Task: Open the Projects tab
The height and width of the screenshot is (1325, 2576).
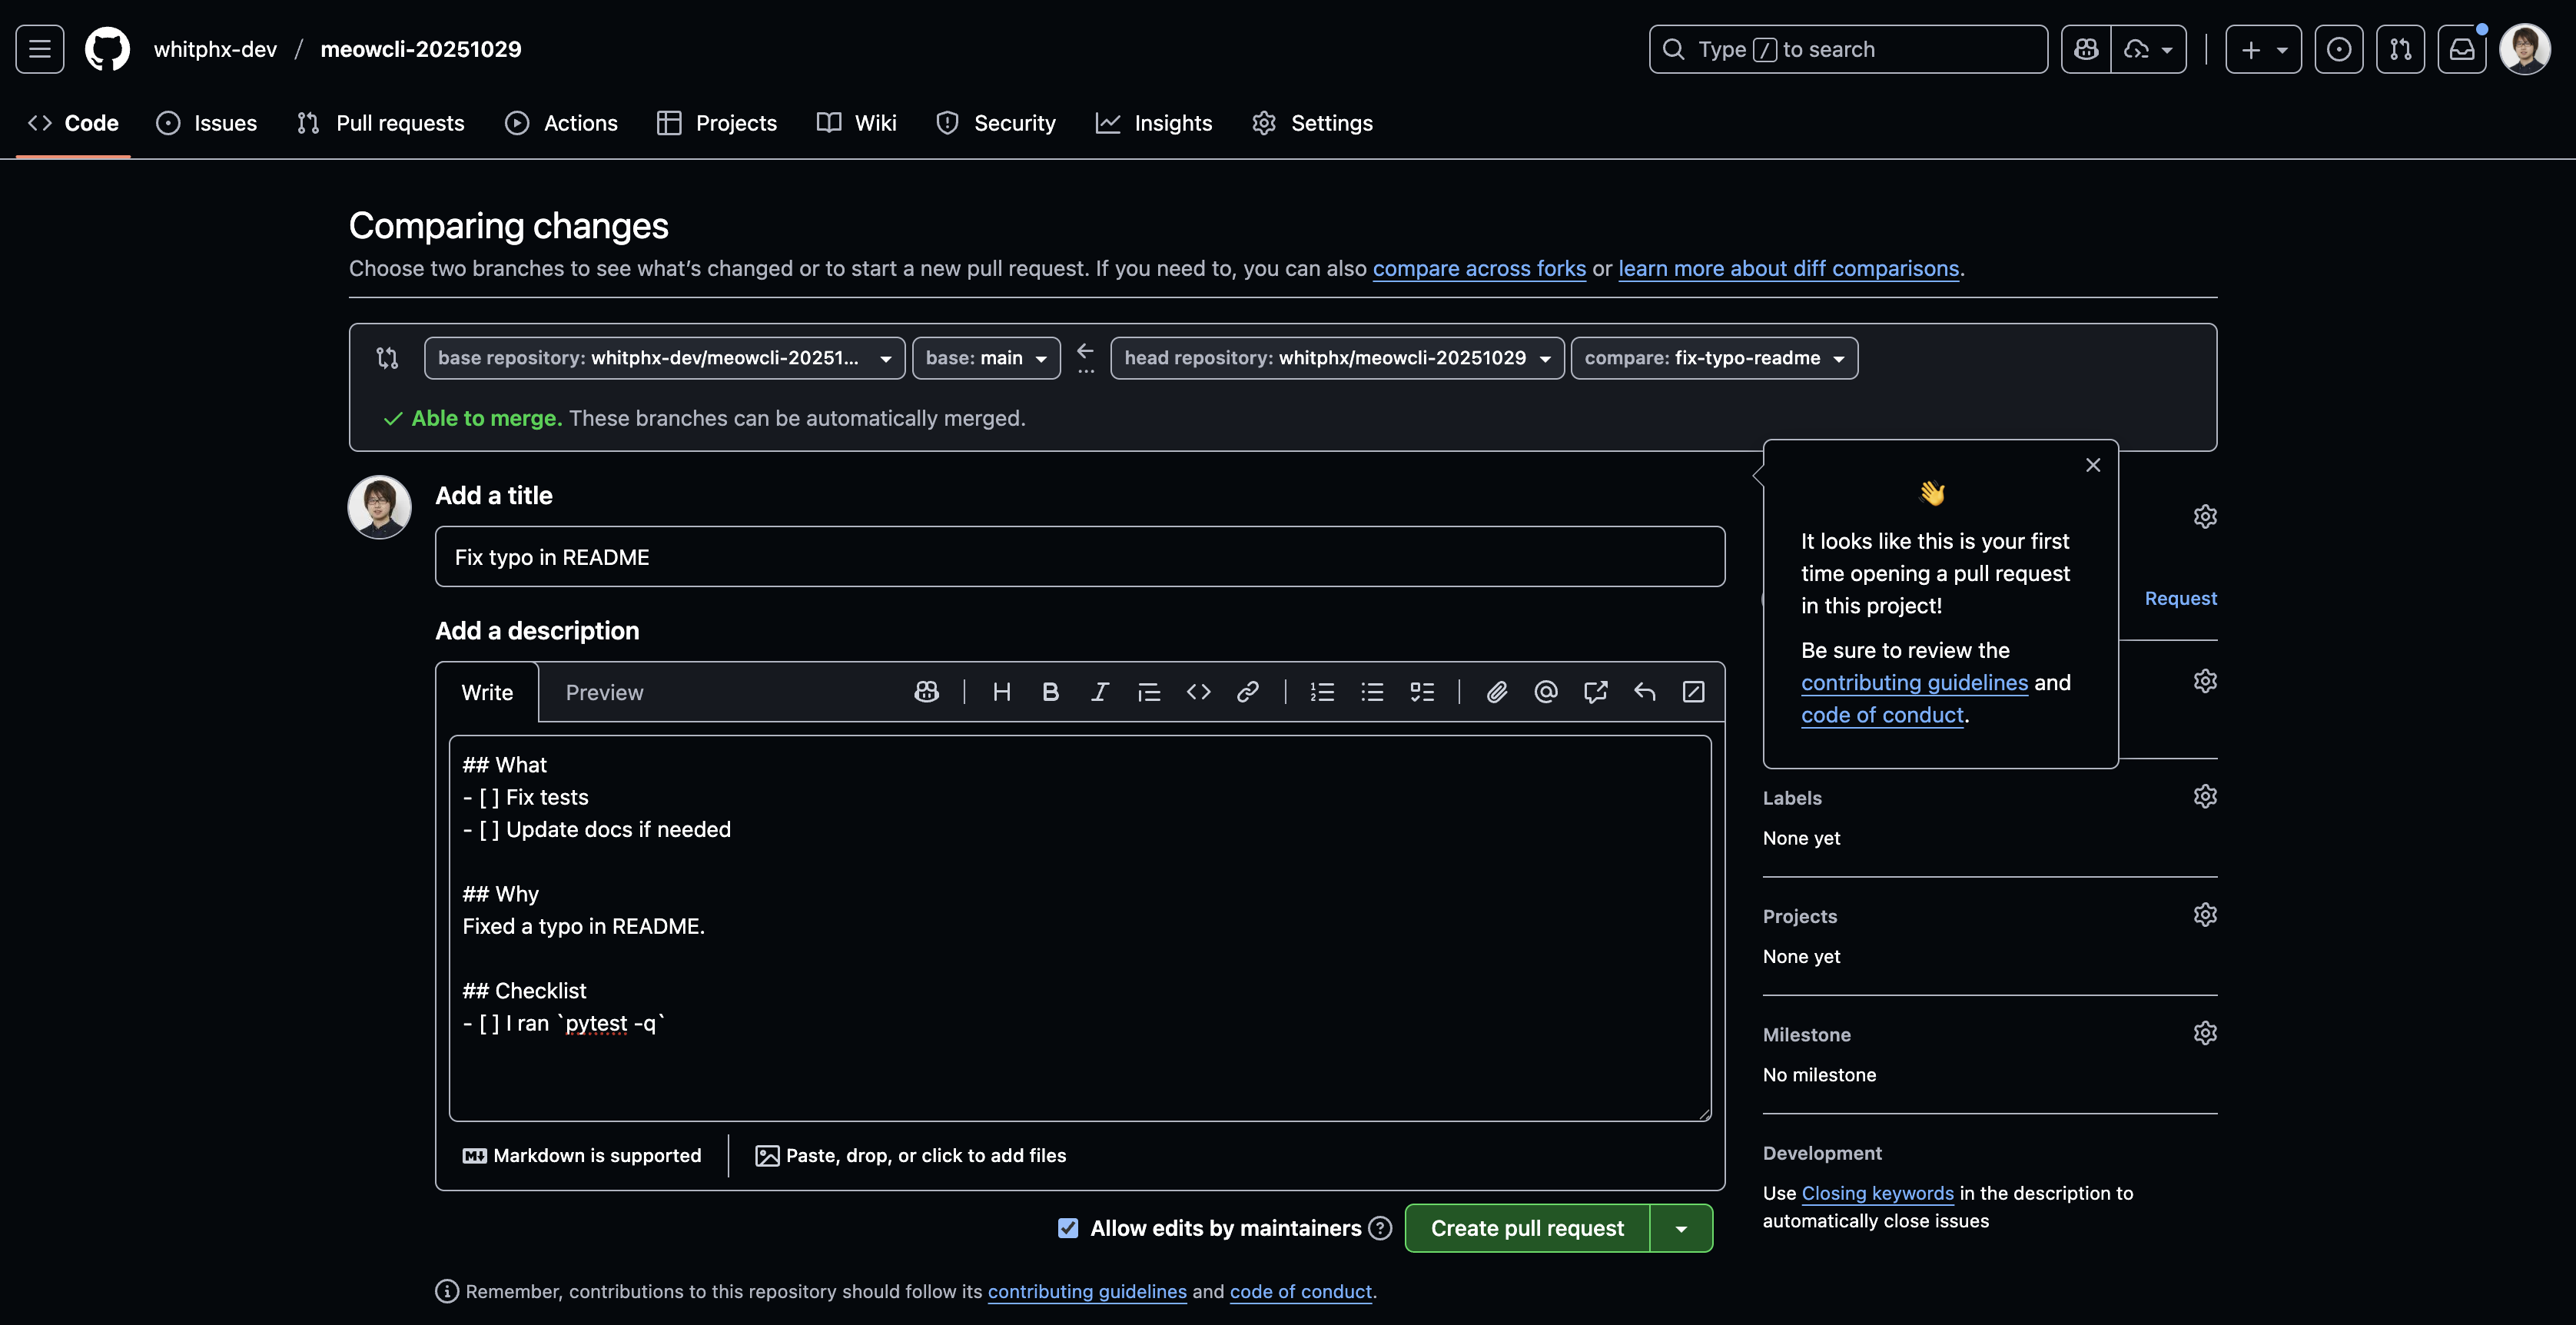Action: [x=717, y=123]
